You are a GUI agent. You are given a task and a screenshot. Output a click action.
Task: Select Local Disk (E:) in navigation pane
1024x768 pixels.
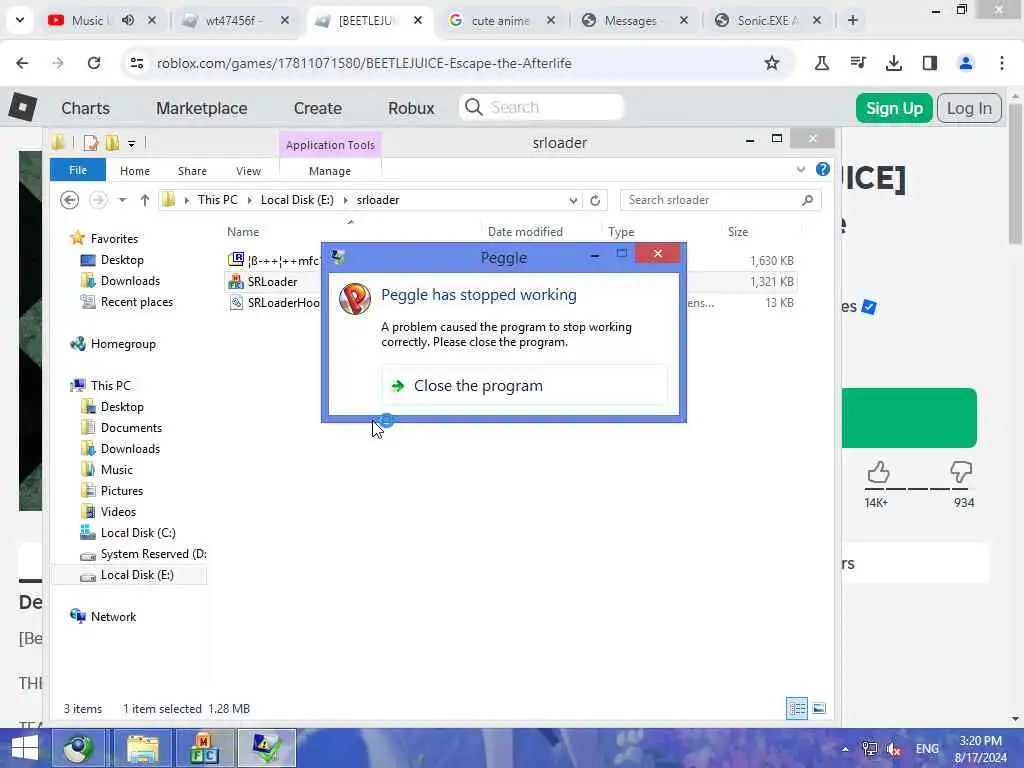[137, 575]
